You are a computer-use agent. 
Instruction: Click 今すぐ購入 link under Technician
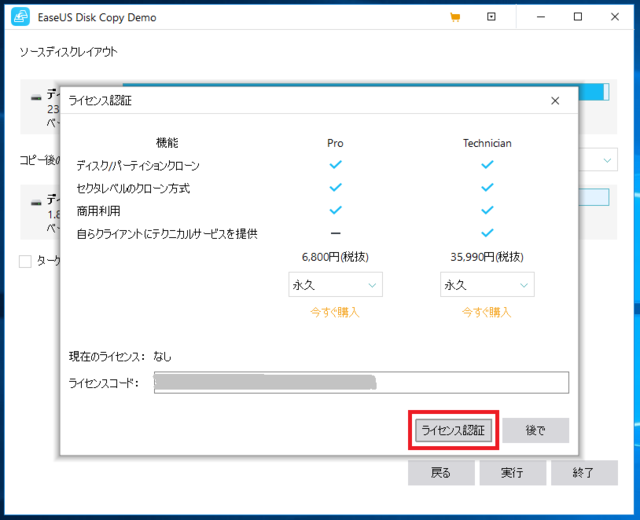pyautogui.click(x=487, y=312)
